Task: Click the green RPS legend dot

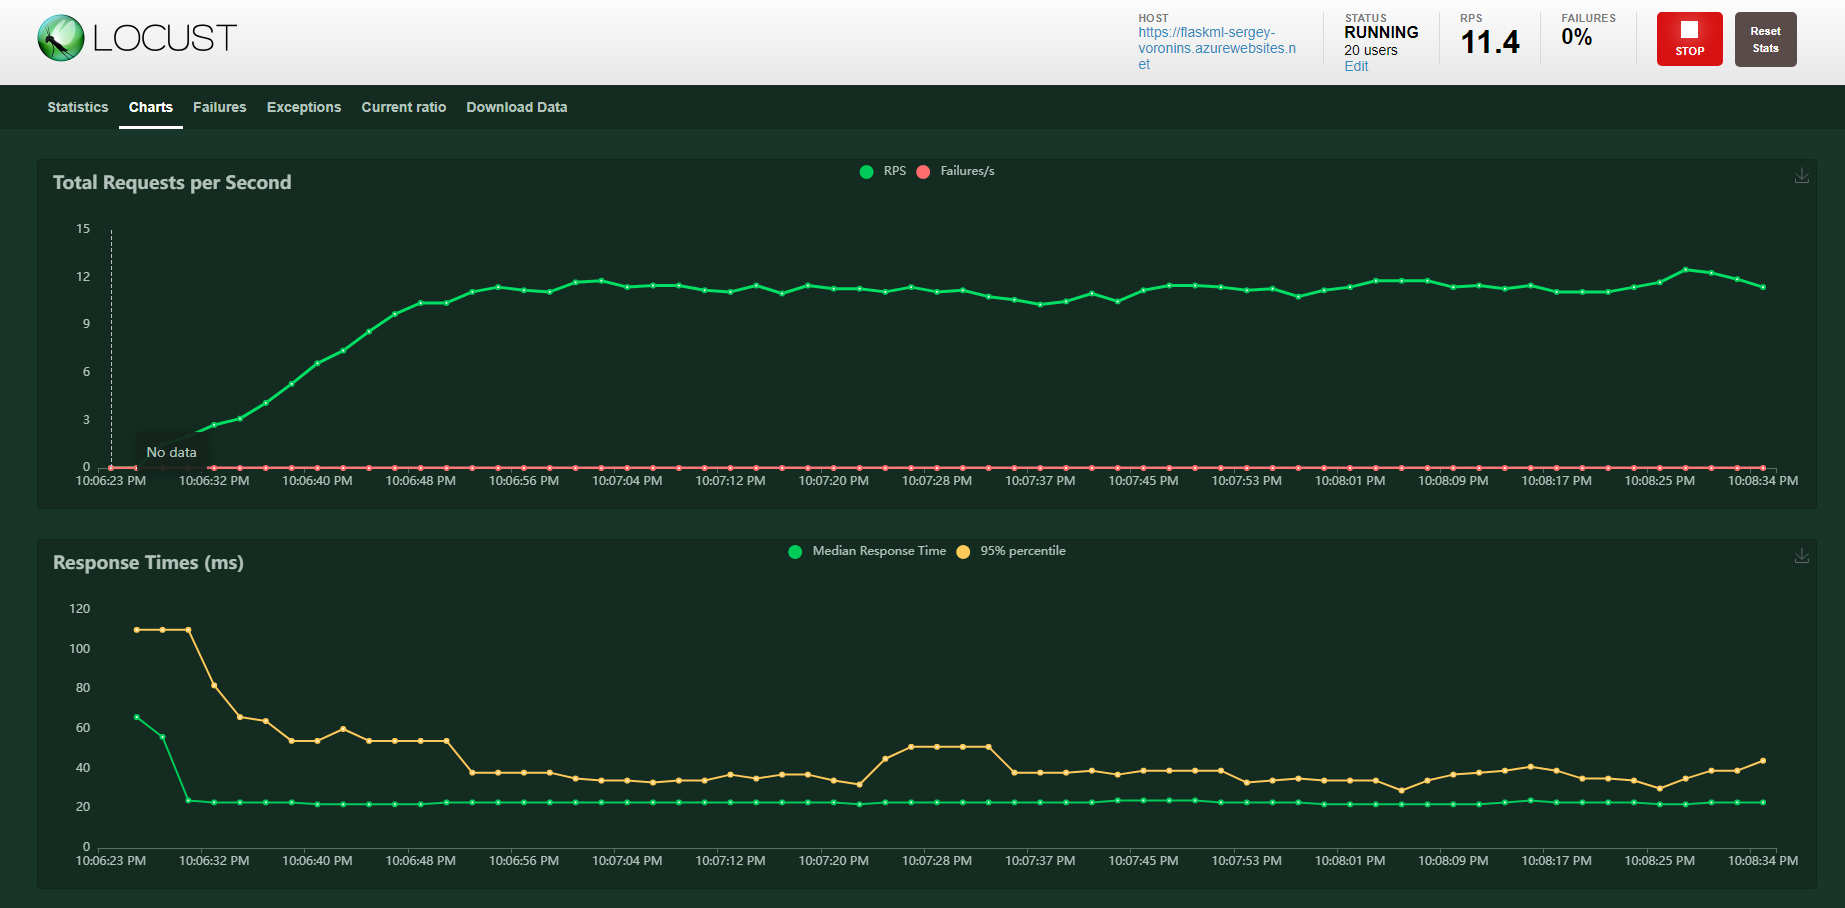Action: tap(866, 171)
